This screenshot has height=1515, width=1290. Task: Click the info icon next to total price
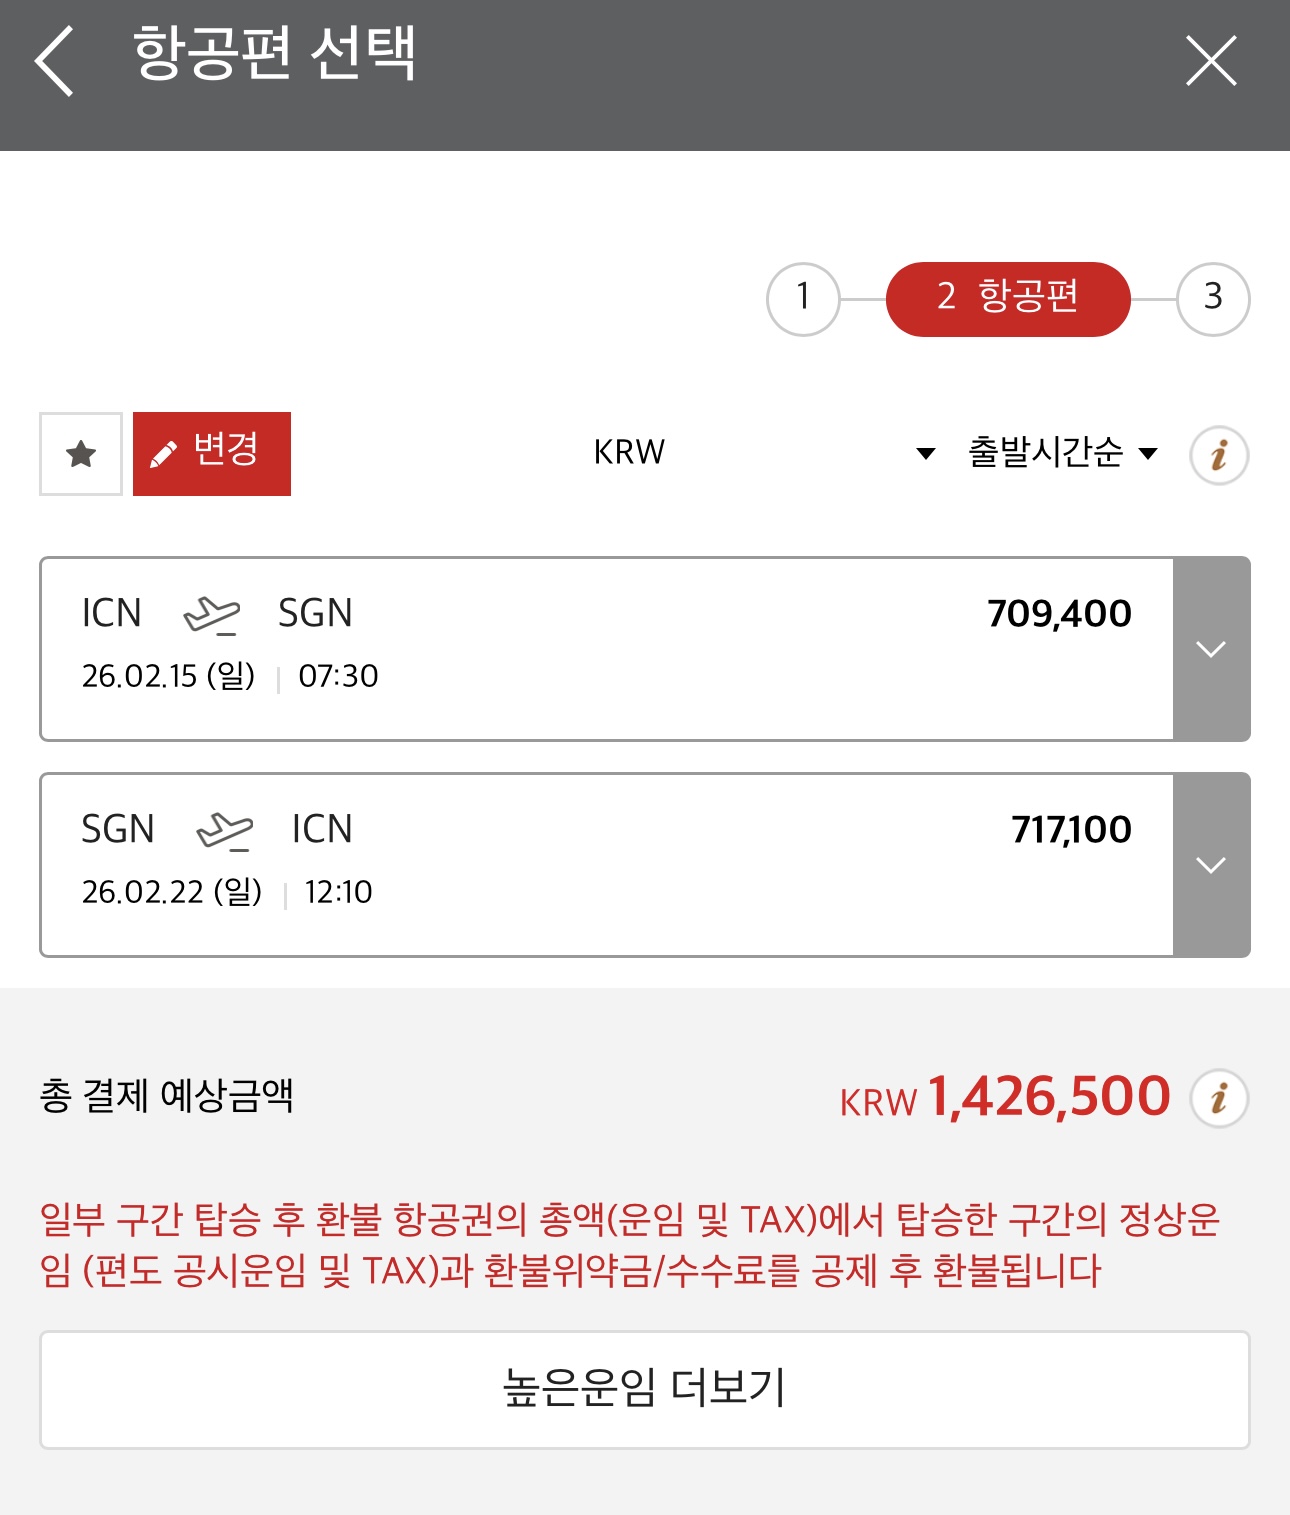pos(1219,1098)
